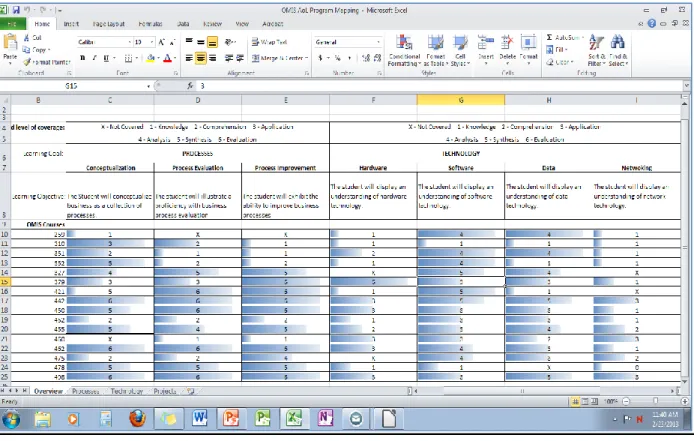Apply Percent Style format
Image resolution: width=694 pixels, height=441 pixels.
click(338, 58)
